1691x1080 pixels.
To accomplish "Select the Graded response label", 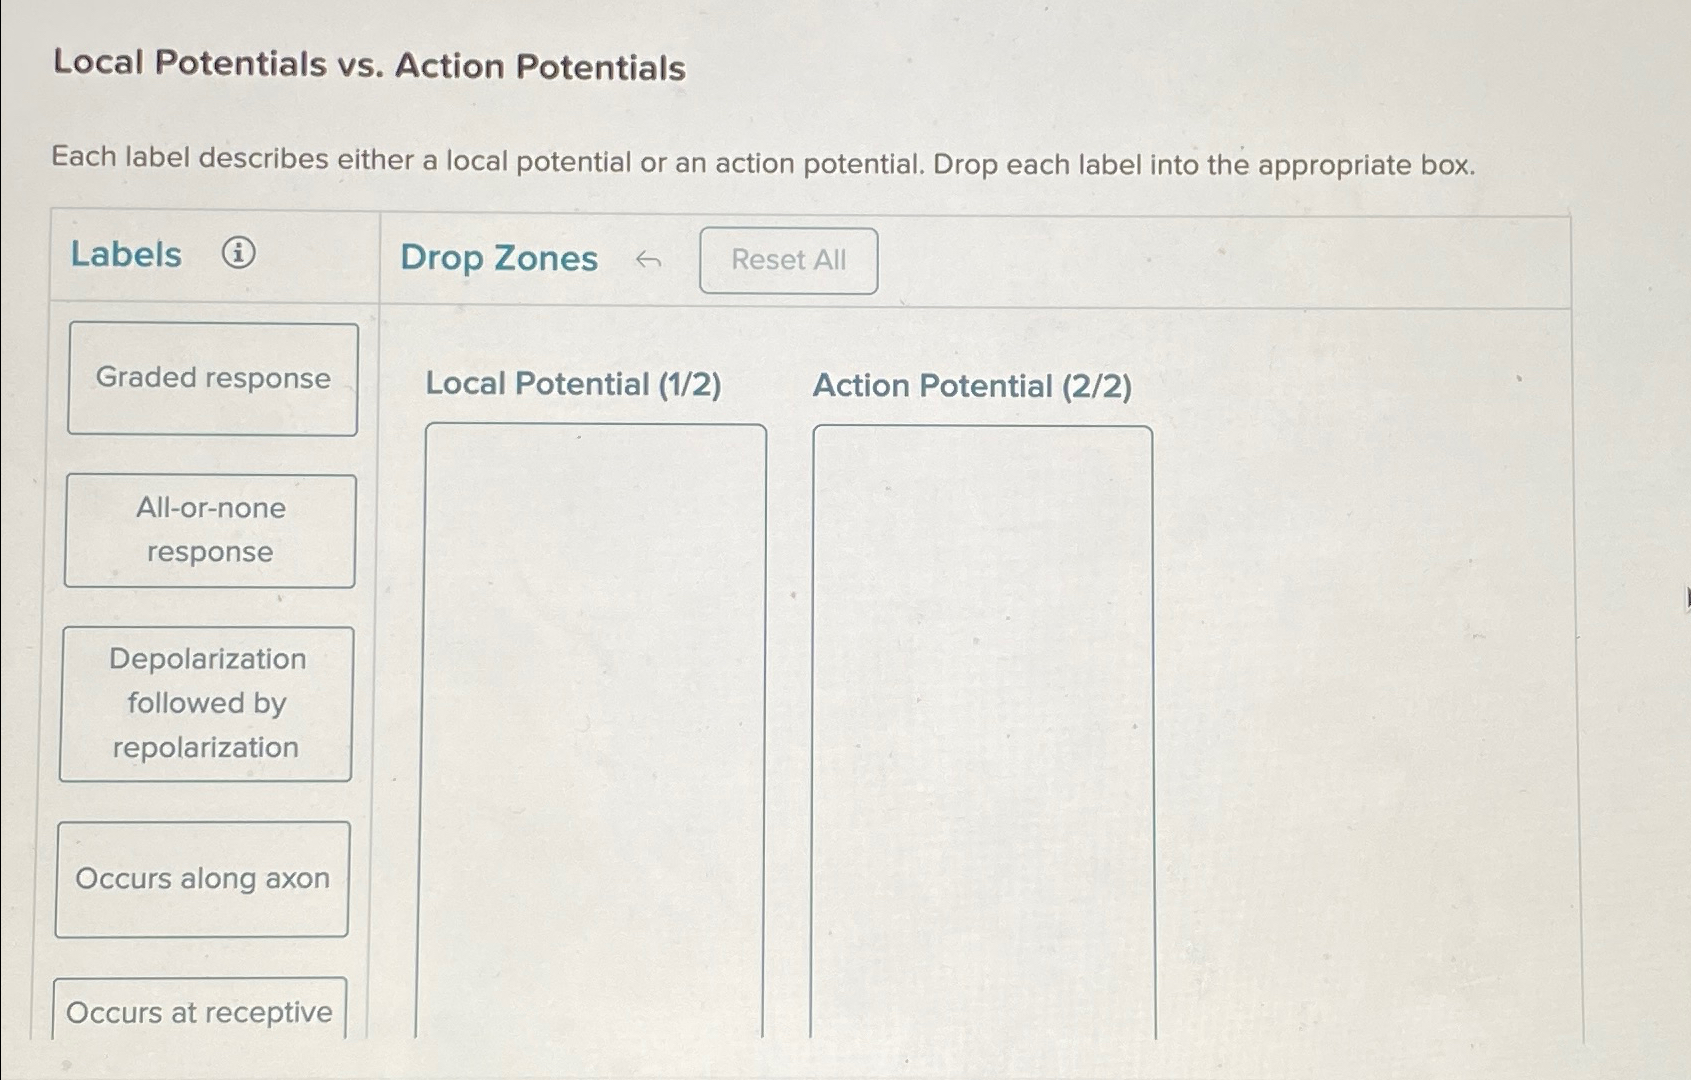I will [x=213, y=378].
